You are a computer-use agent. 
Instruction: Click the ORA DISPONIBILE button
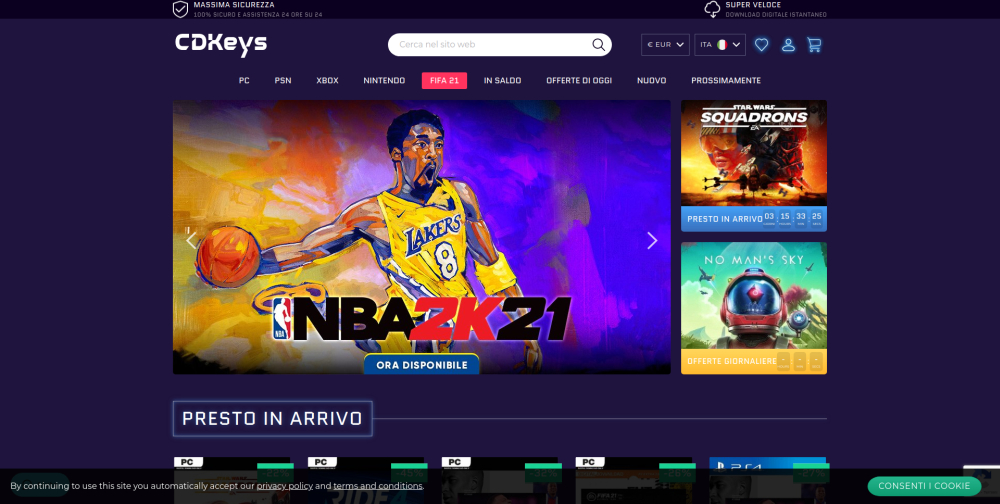click(422, 365)
